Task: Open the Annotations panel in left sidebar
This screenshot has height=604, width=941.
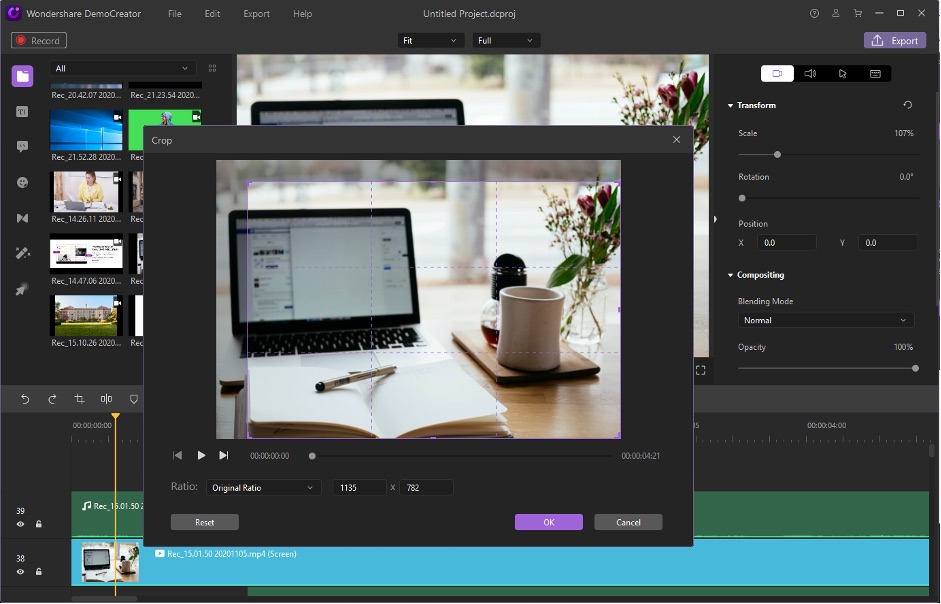Action: (22, 146)
